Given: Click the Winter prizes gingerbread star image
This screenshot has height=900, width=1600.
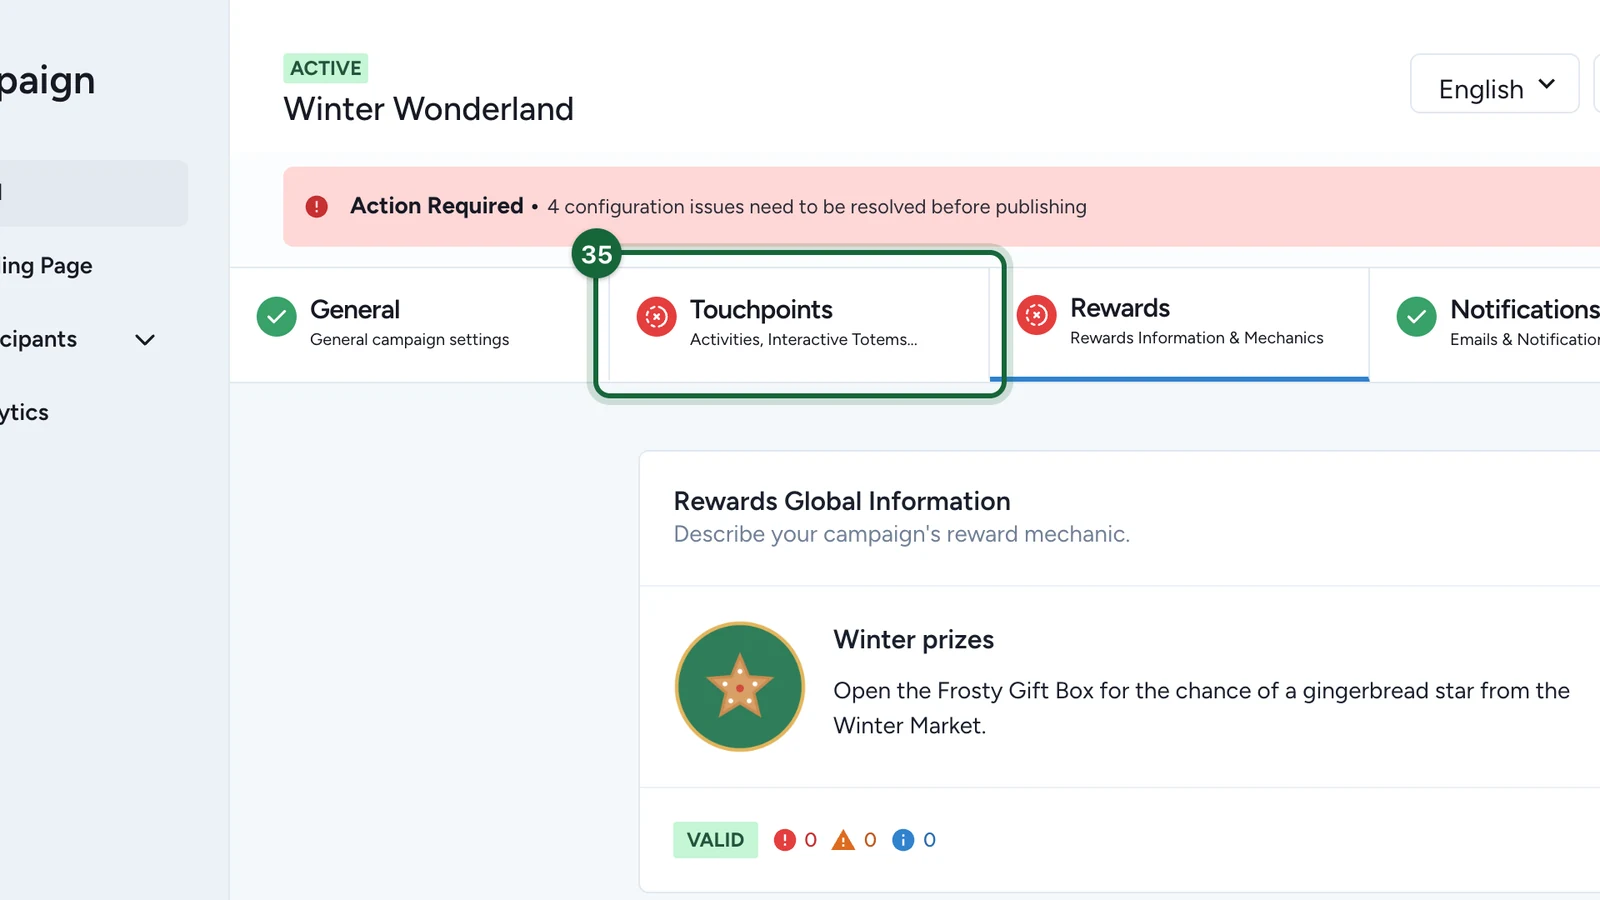Looking at the screenshot, I should point(740,687).
